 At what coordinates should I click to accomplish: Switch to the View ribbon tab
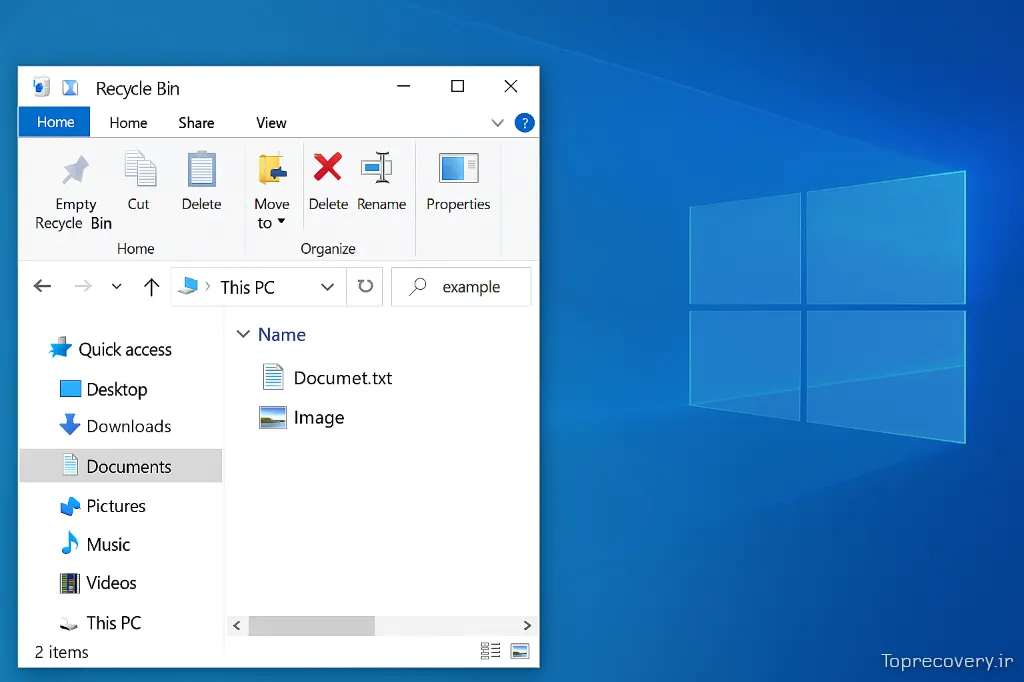[x=270, y=122]
